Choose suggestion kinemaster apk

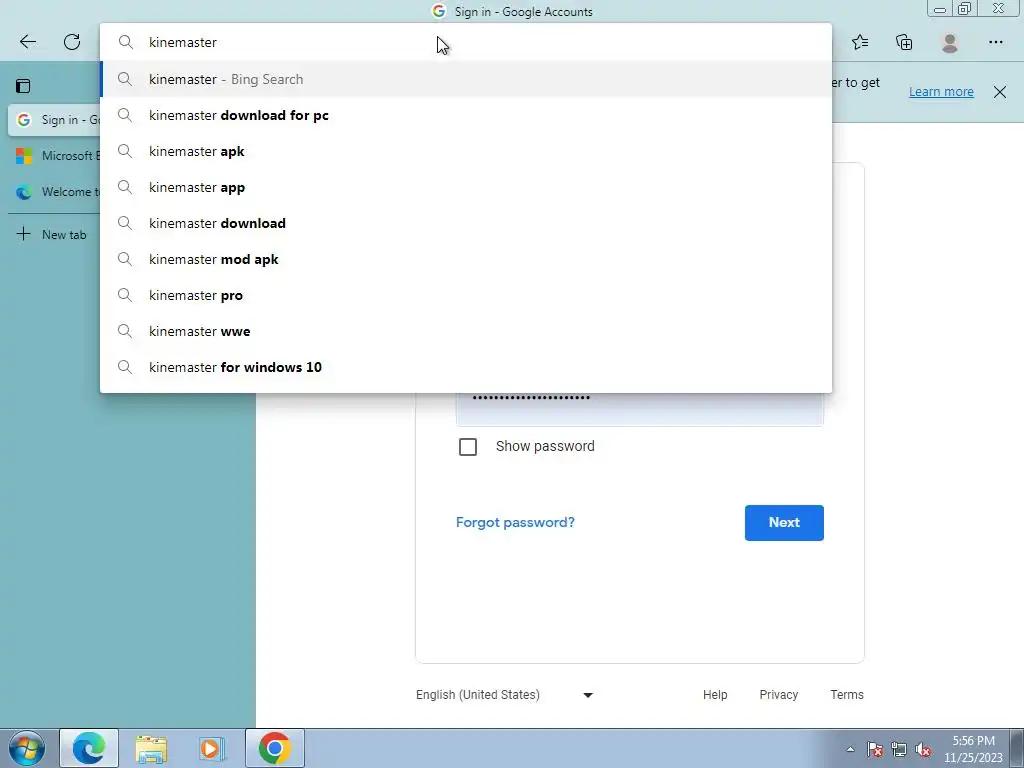466,152
